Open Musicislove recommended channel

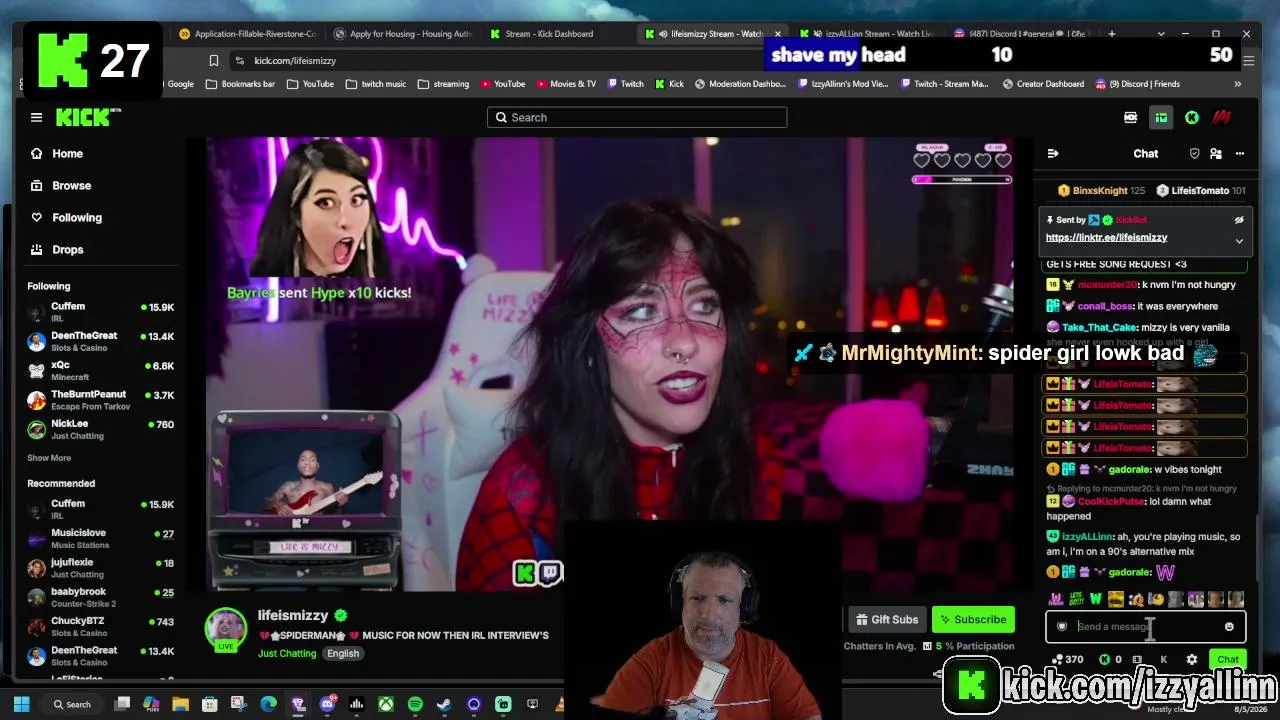pyautogui.click(x=100, y=539)
